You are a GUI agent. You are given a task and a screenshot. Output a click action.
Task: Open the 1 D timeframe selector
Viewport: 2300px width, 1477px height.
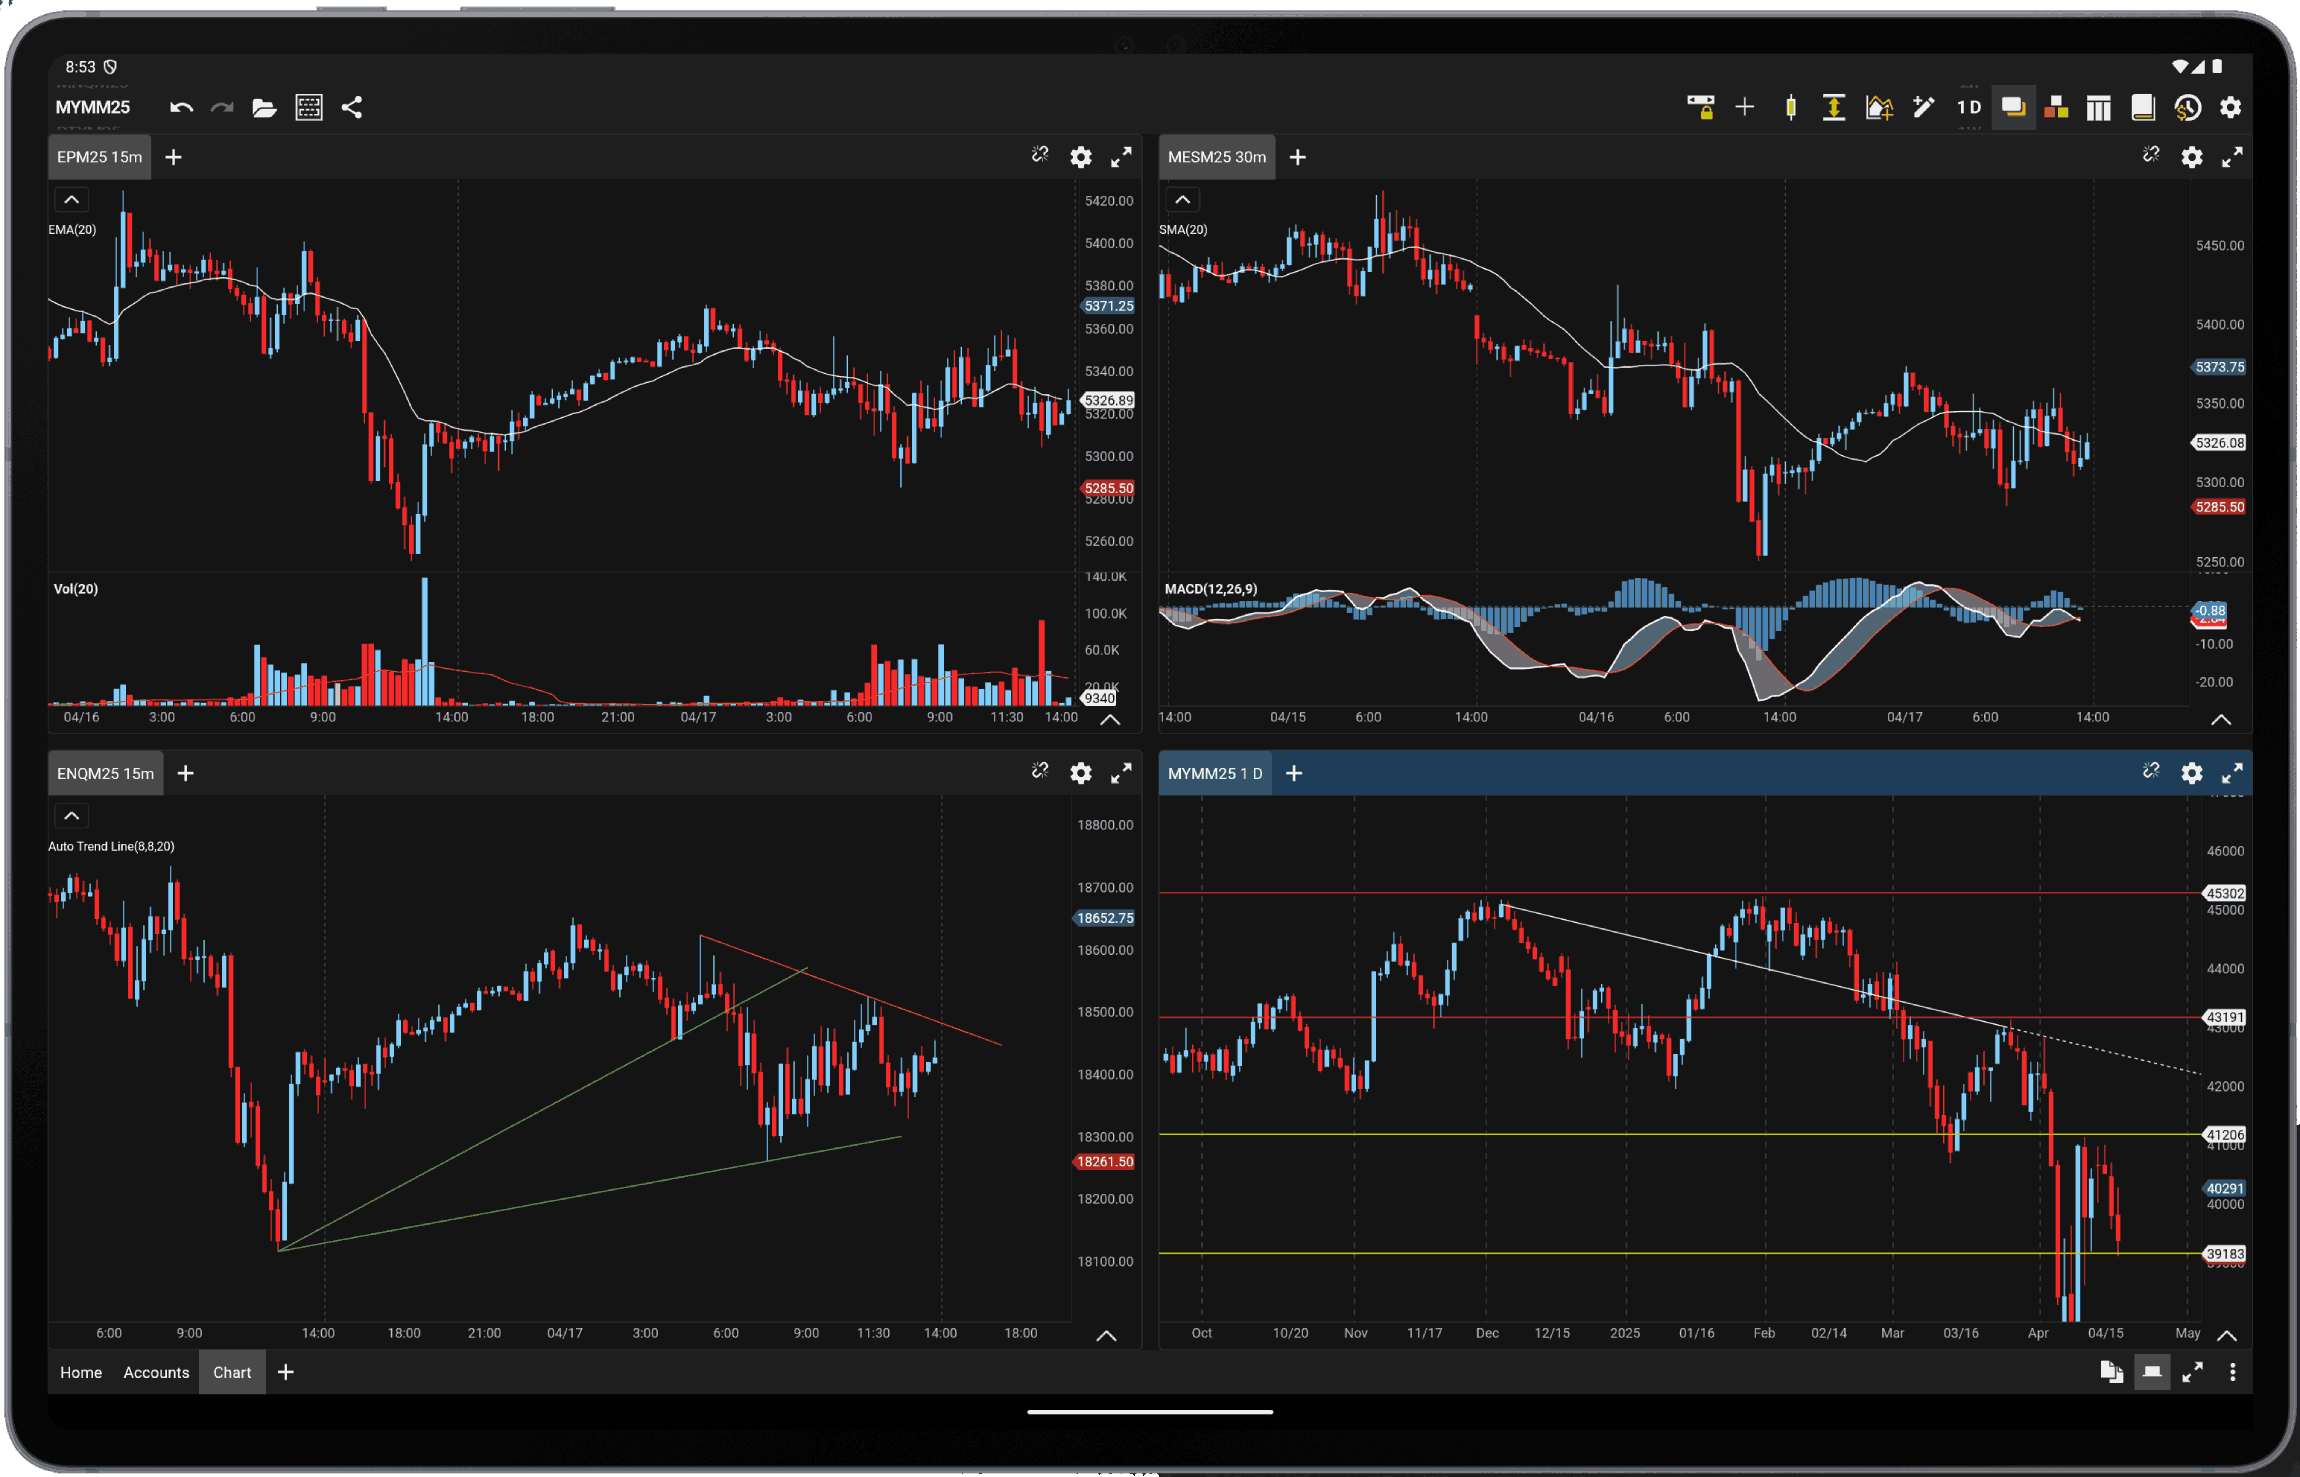pyautogui.click(x=1969, y=107)
